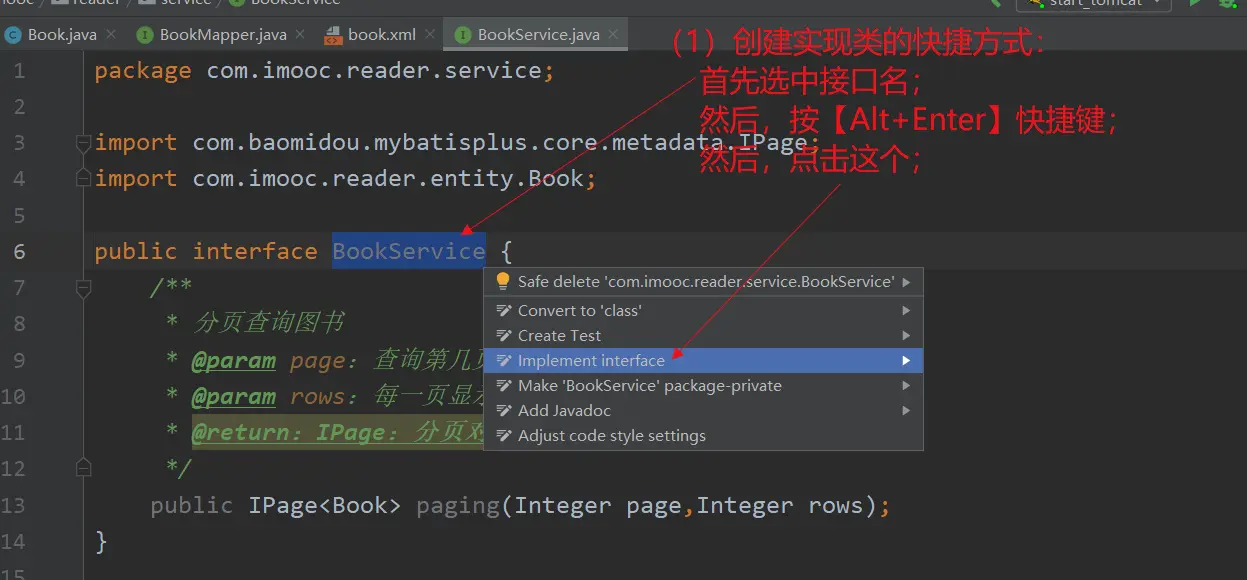Collapse the Javadoc comment fold at line 7
Image resolution: width=1247 pixels, height=580 pixels.
[x=84, y=288]
